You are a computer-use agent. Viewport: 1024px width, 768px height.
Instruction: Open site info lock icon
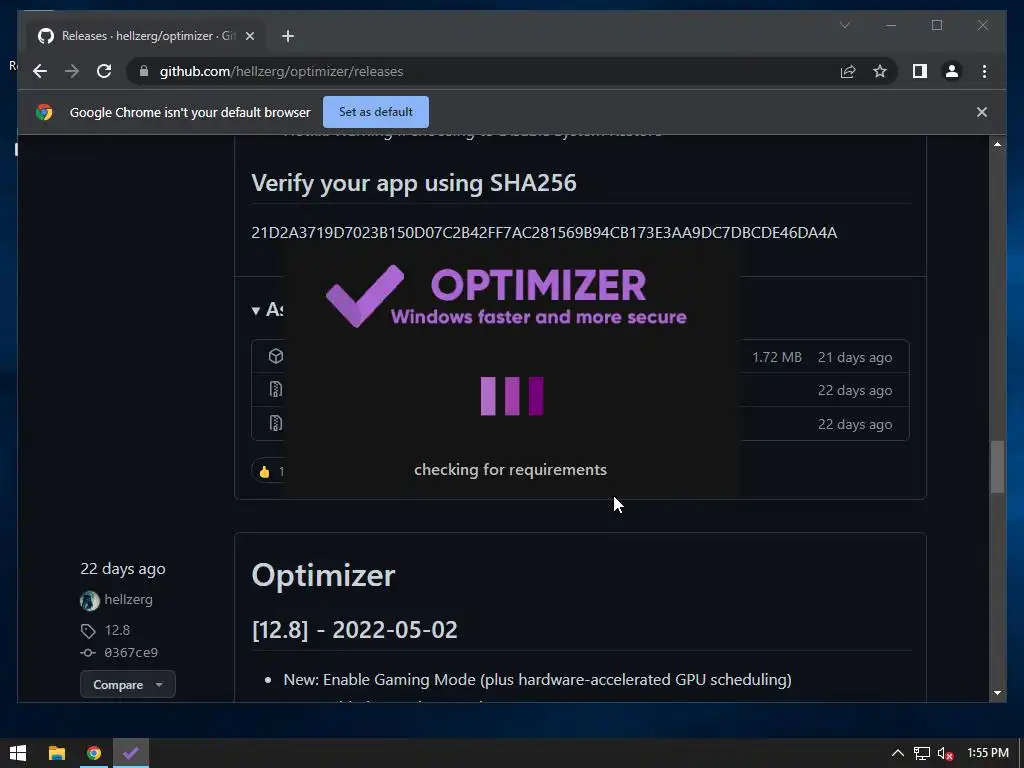144,71
